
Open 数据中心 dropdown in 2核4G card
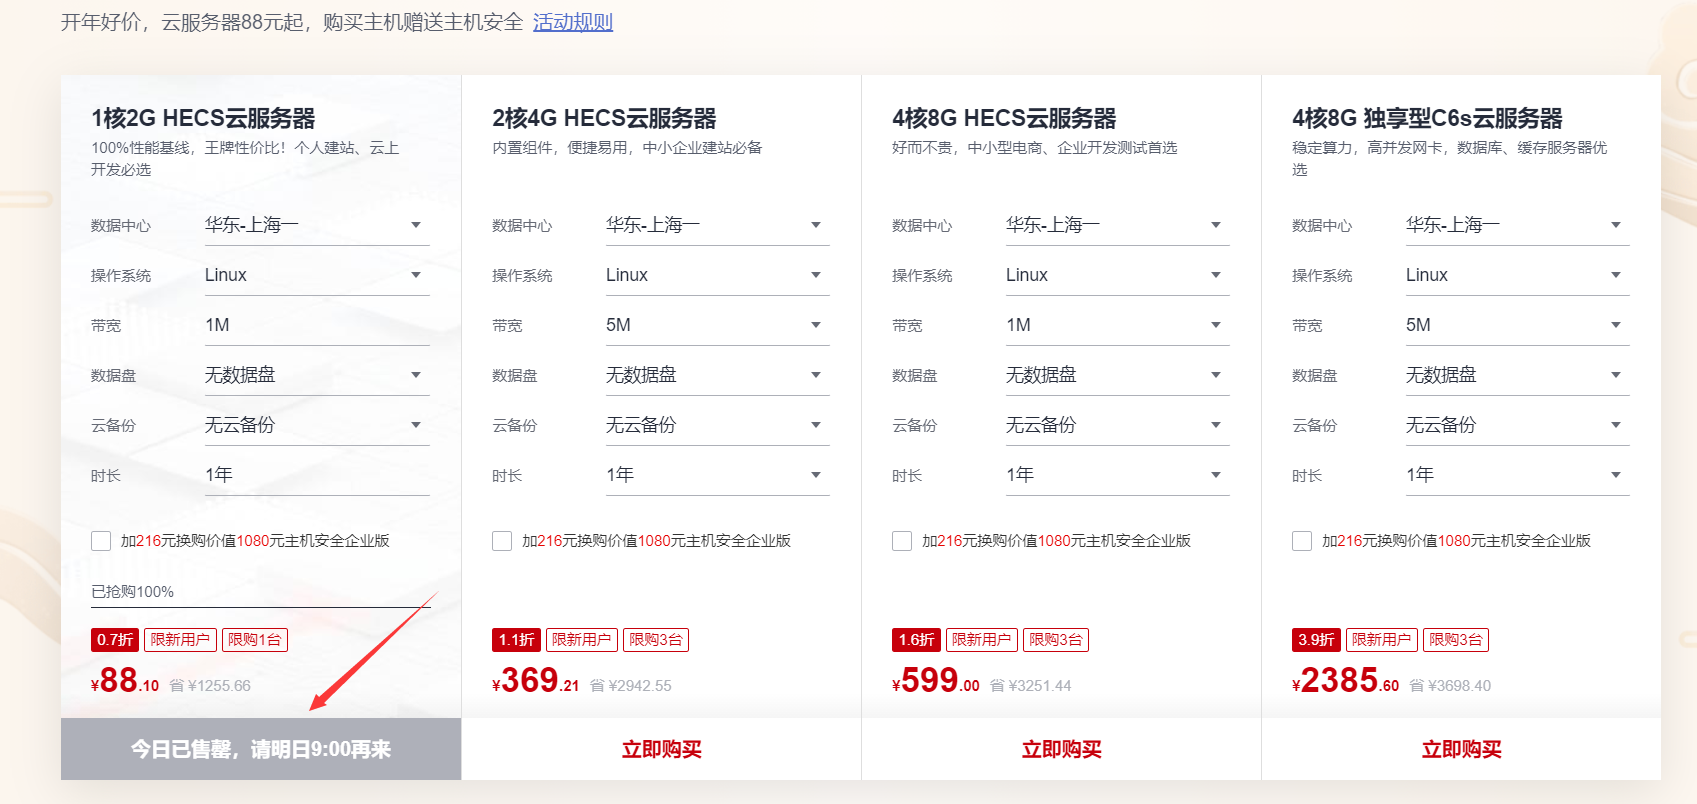click(717, 225)
